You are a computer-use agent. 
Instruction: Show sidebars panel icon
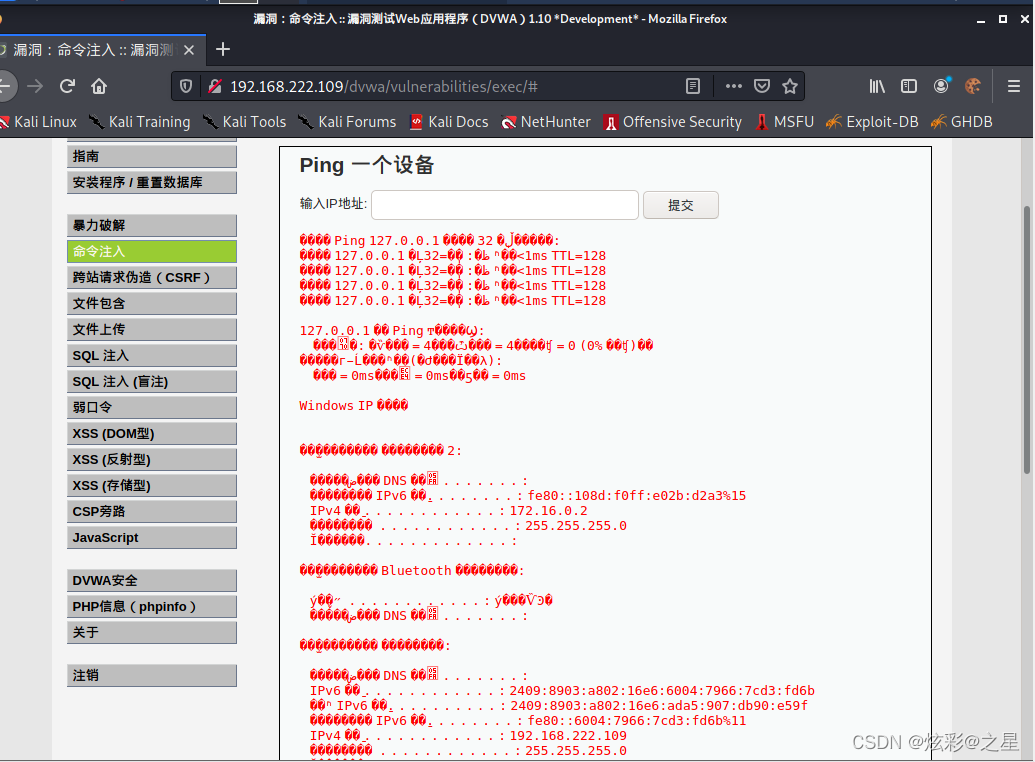[x=909, y=87]
